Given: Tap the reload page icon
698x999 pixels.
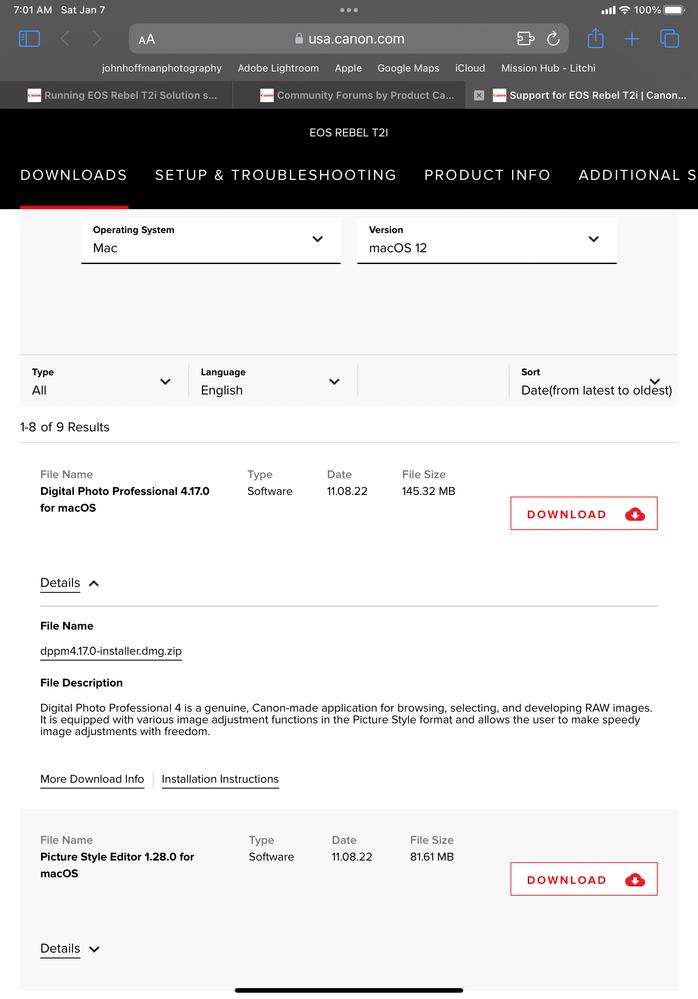Looking at the screenshot, I should pos(553,39).
